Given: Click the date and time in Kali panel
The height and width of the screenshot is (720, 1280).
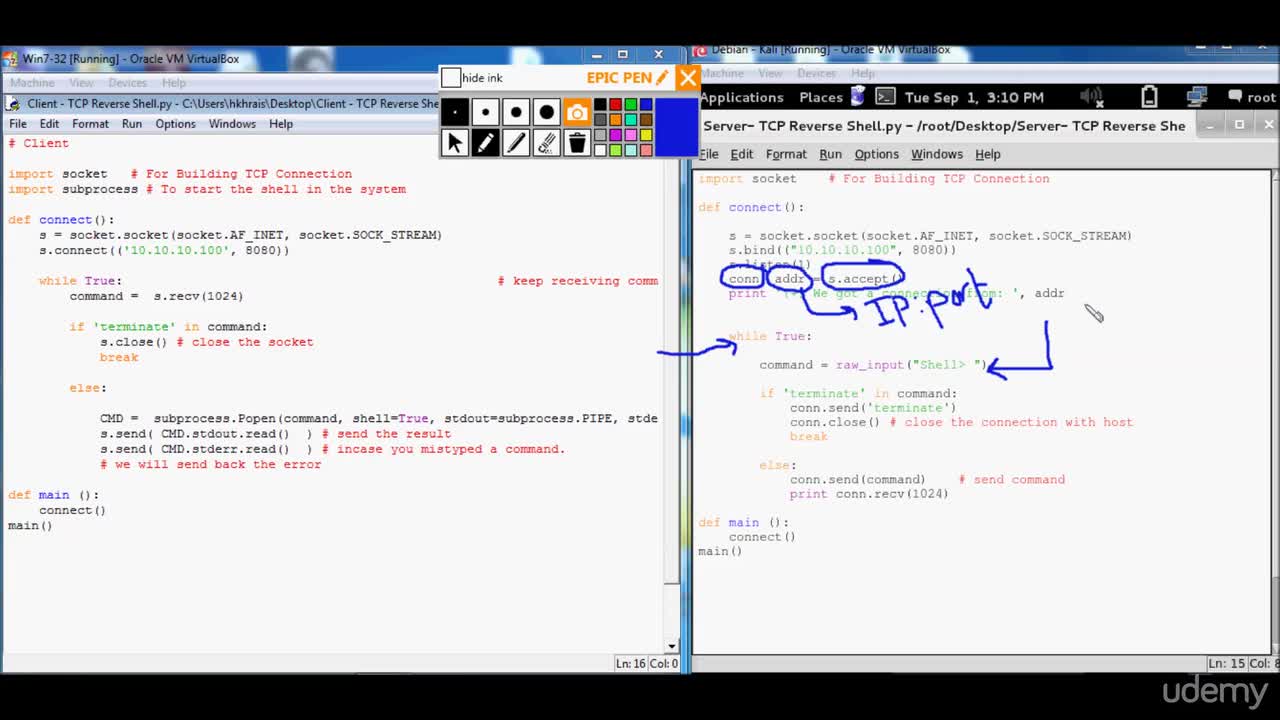Looking at the screenshot, I should click(x=974, y=97).
